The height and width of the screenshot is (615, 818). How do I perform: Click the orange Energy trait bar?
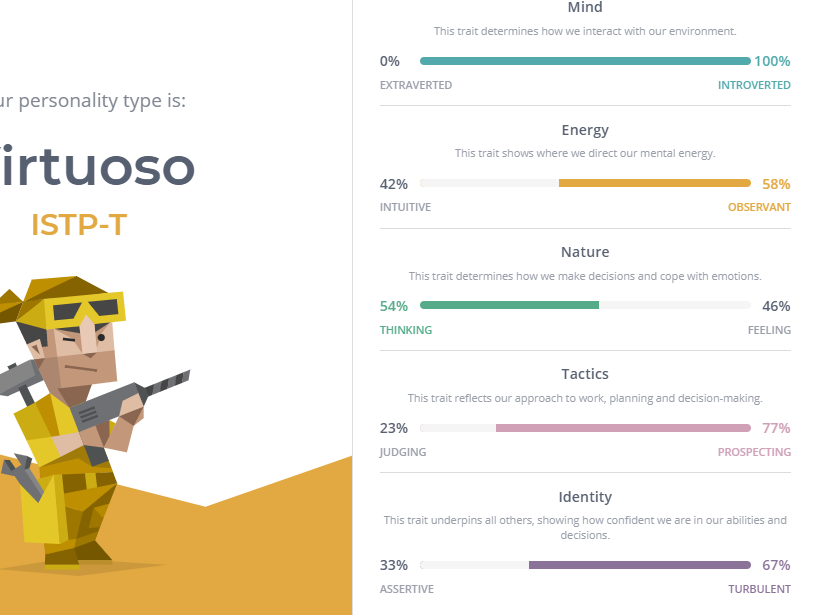coord(654,184)
